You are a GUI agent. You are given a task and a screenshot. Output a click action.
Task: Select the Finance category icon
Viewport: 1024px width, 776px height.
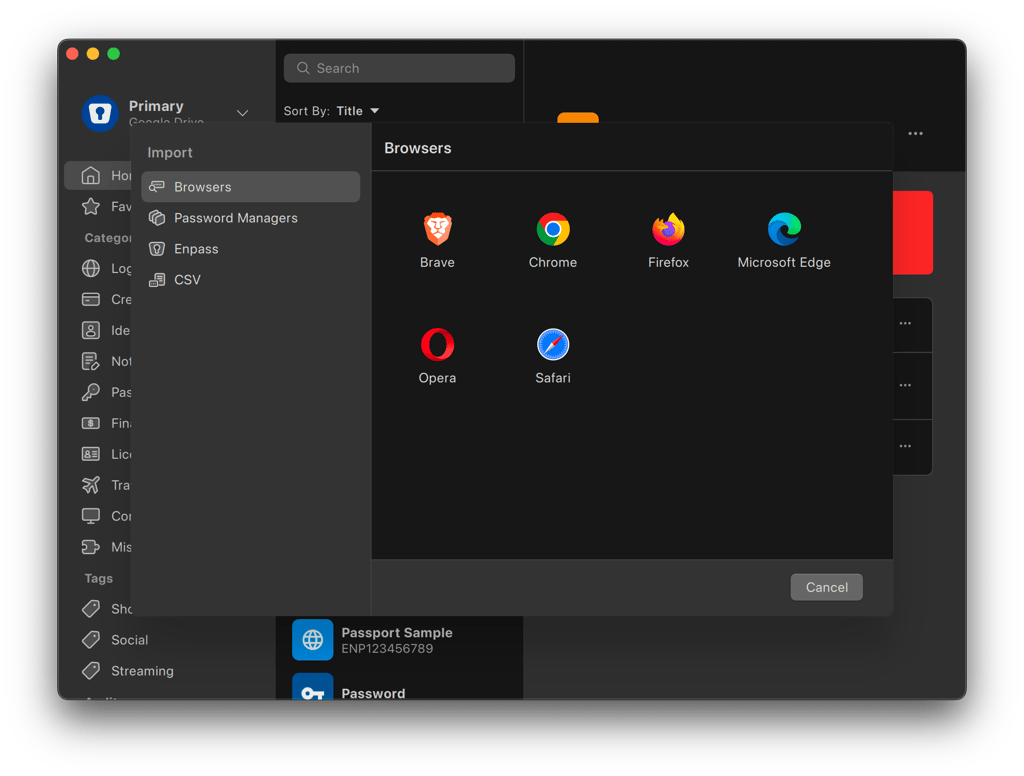pyautogui.click(x=91, y=423)
